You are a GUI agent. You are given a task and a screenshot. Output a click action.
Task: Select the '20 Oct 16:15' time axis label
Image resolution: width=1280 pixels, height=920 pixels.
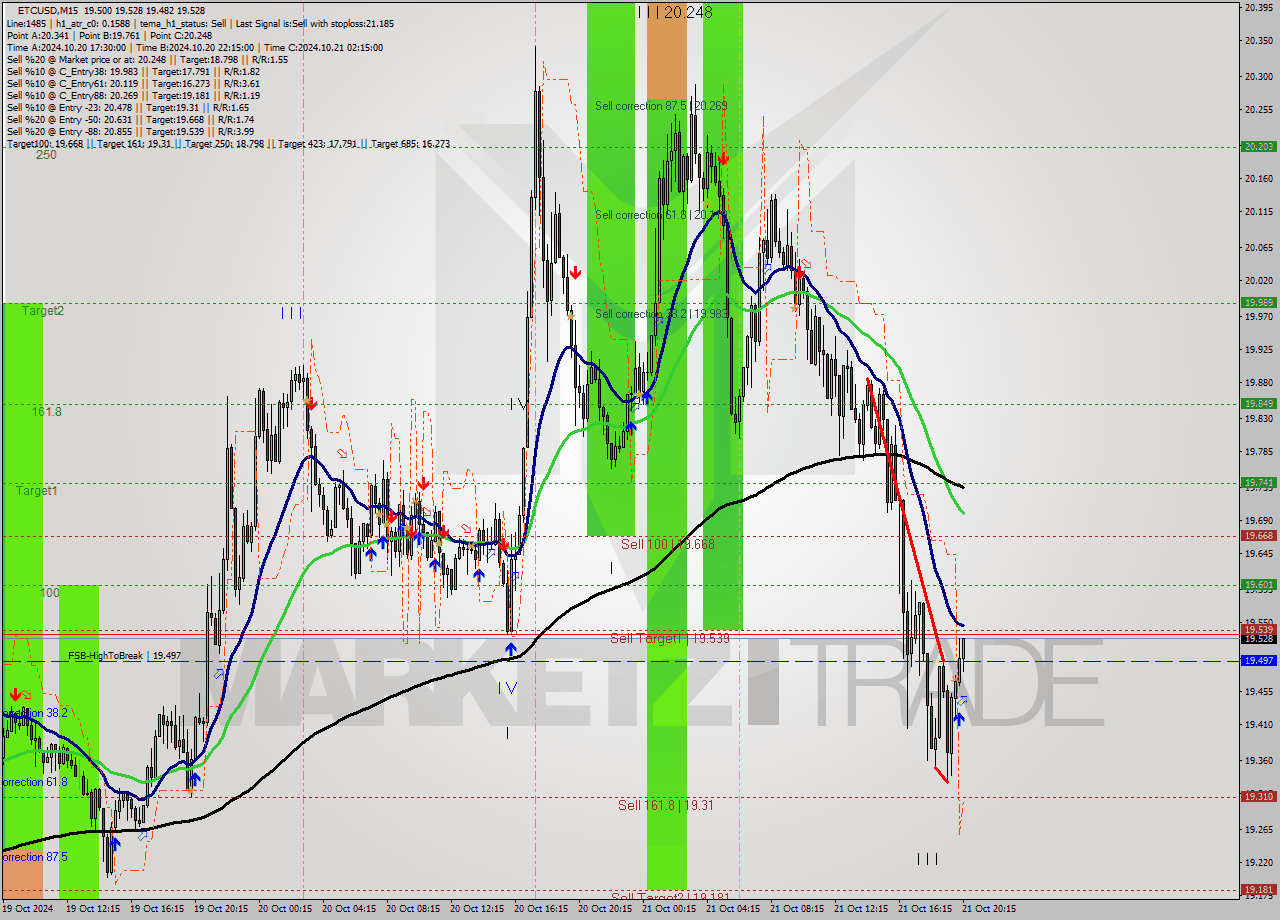[x=542, y=909]
